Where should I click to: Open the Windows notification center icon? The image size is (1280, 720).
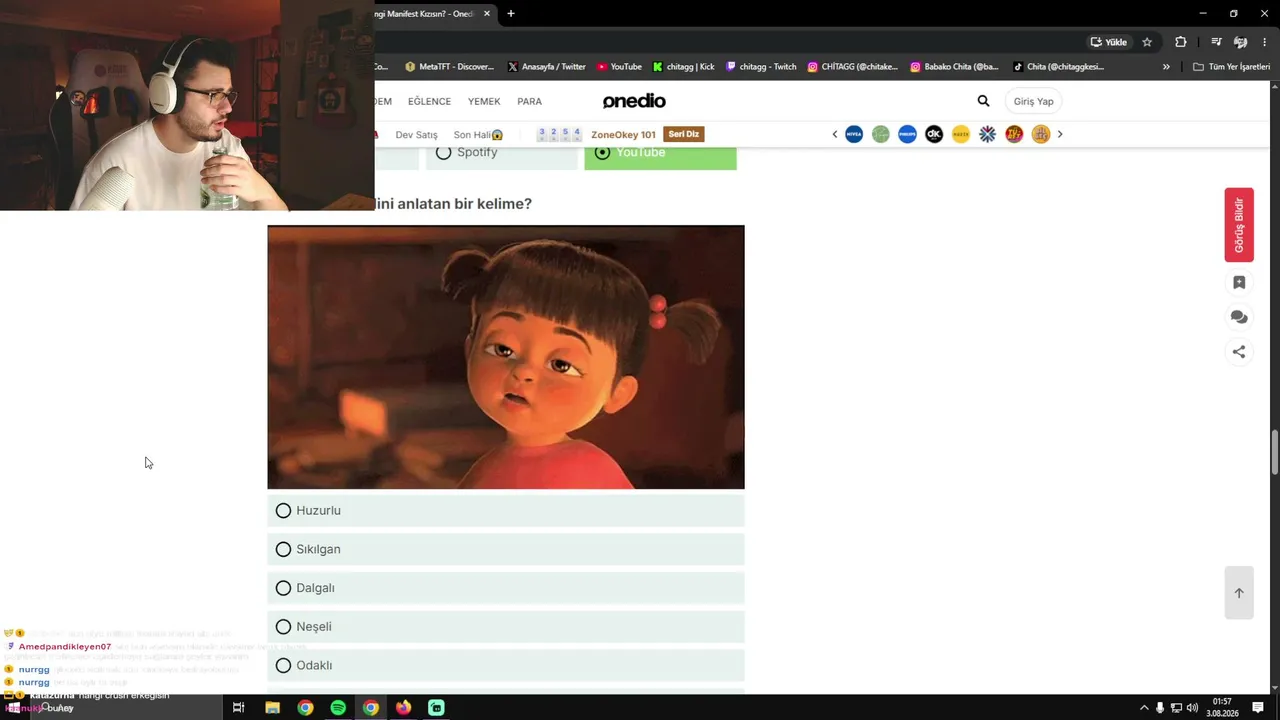tap(1258, 708)
